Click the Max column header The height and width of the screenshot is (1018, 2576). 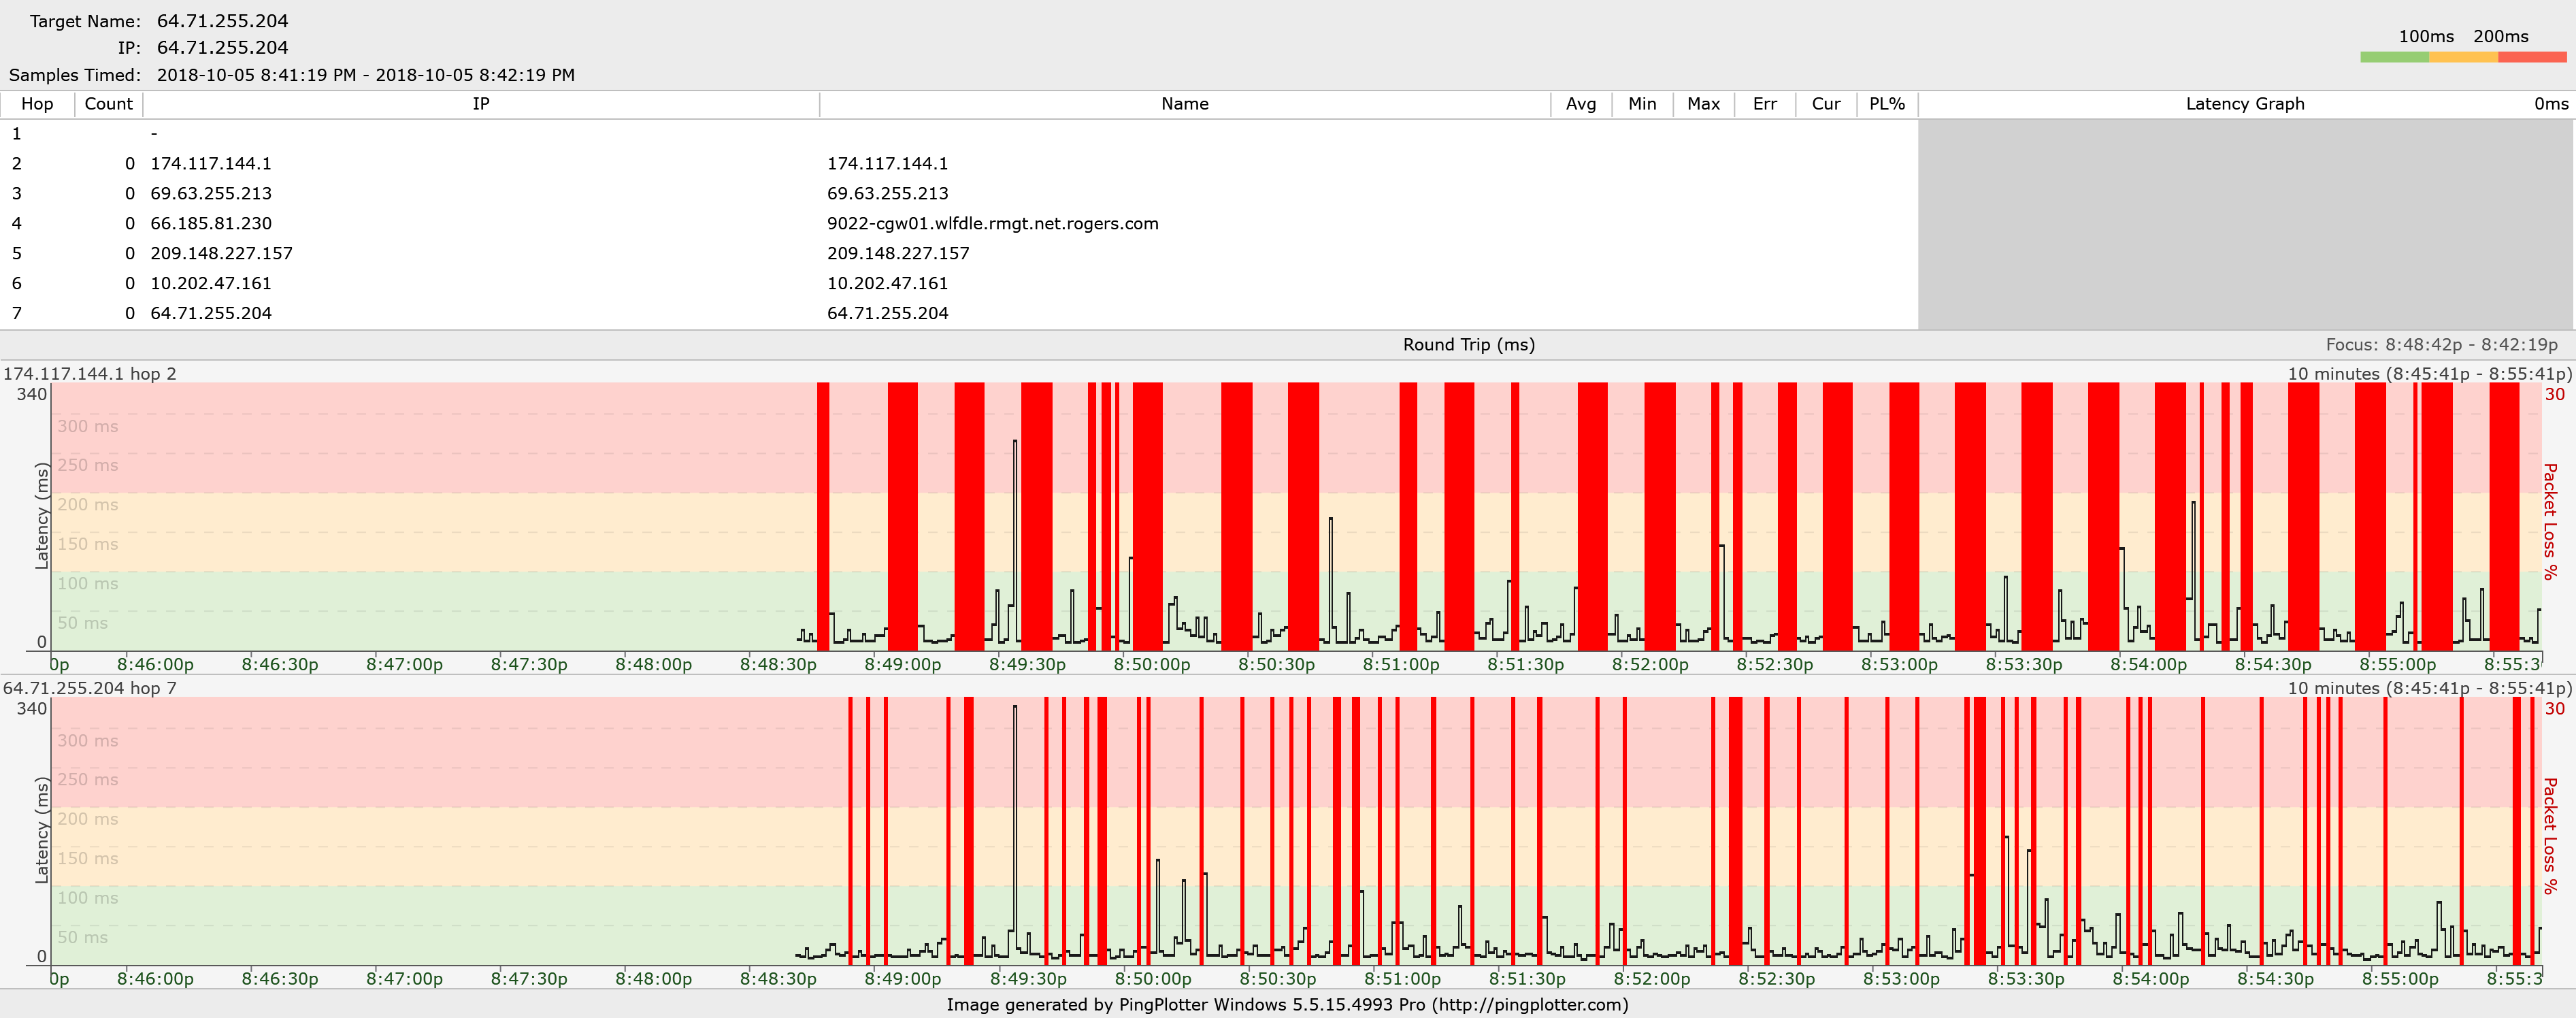click(1703, 104)
